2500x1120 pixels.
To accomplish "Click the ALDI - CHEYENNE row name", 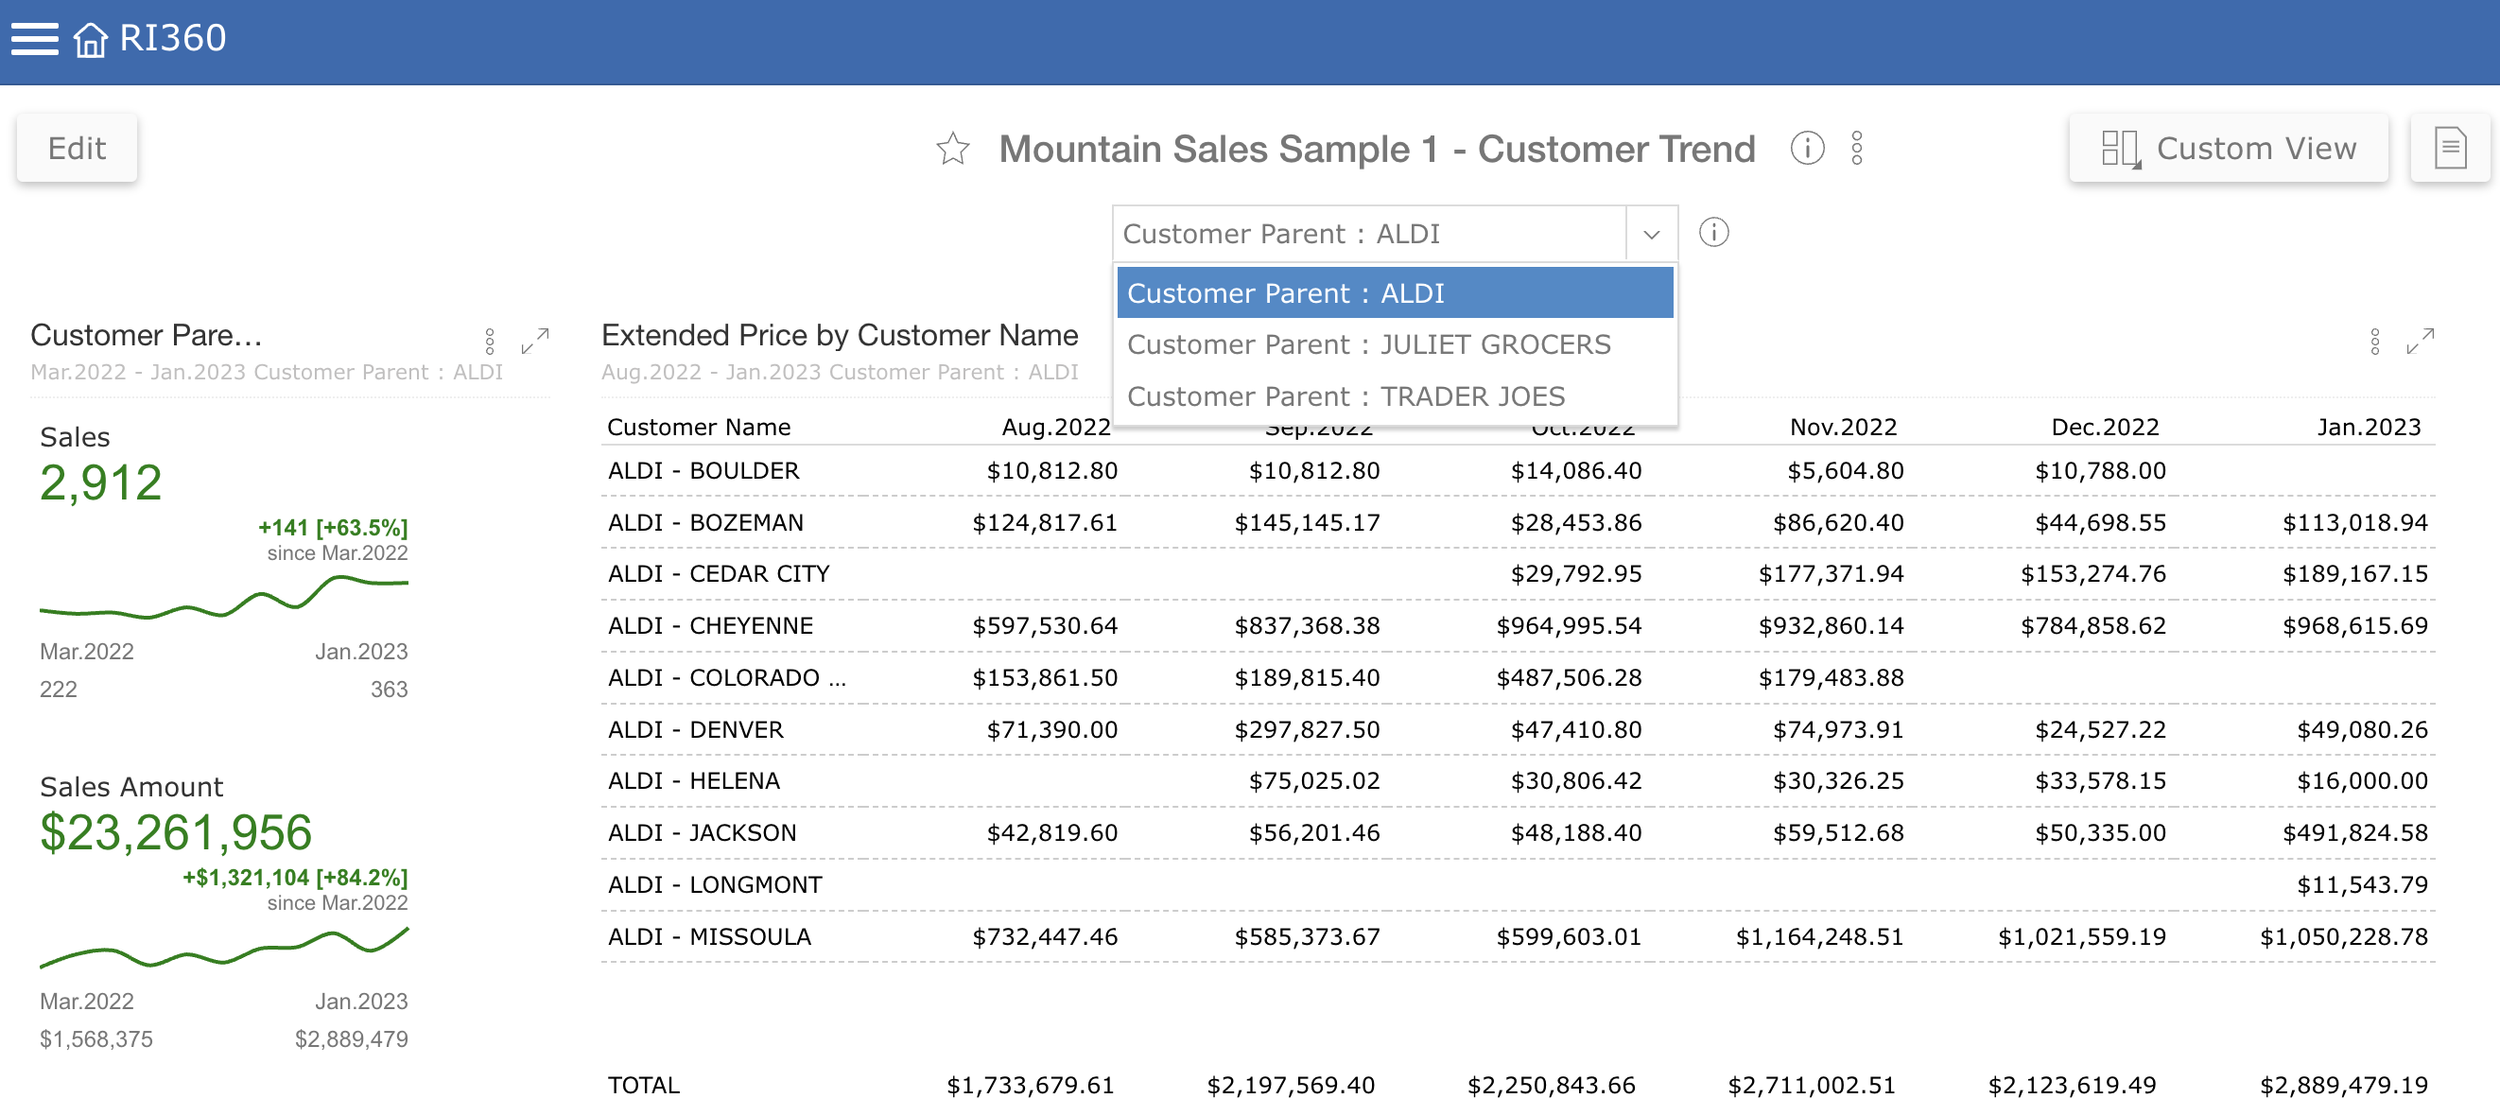I will click(710, 626).
